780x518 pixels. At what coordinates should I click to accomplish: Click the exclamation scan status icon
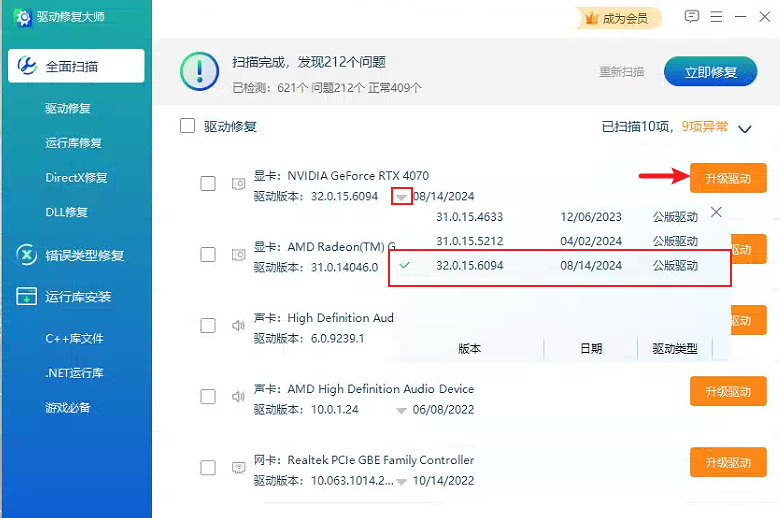(x=199, y=72)
